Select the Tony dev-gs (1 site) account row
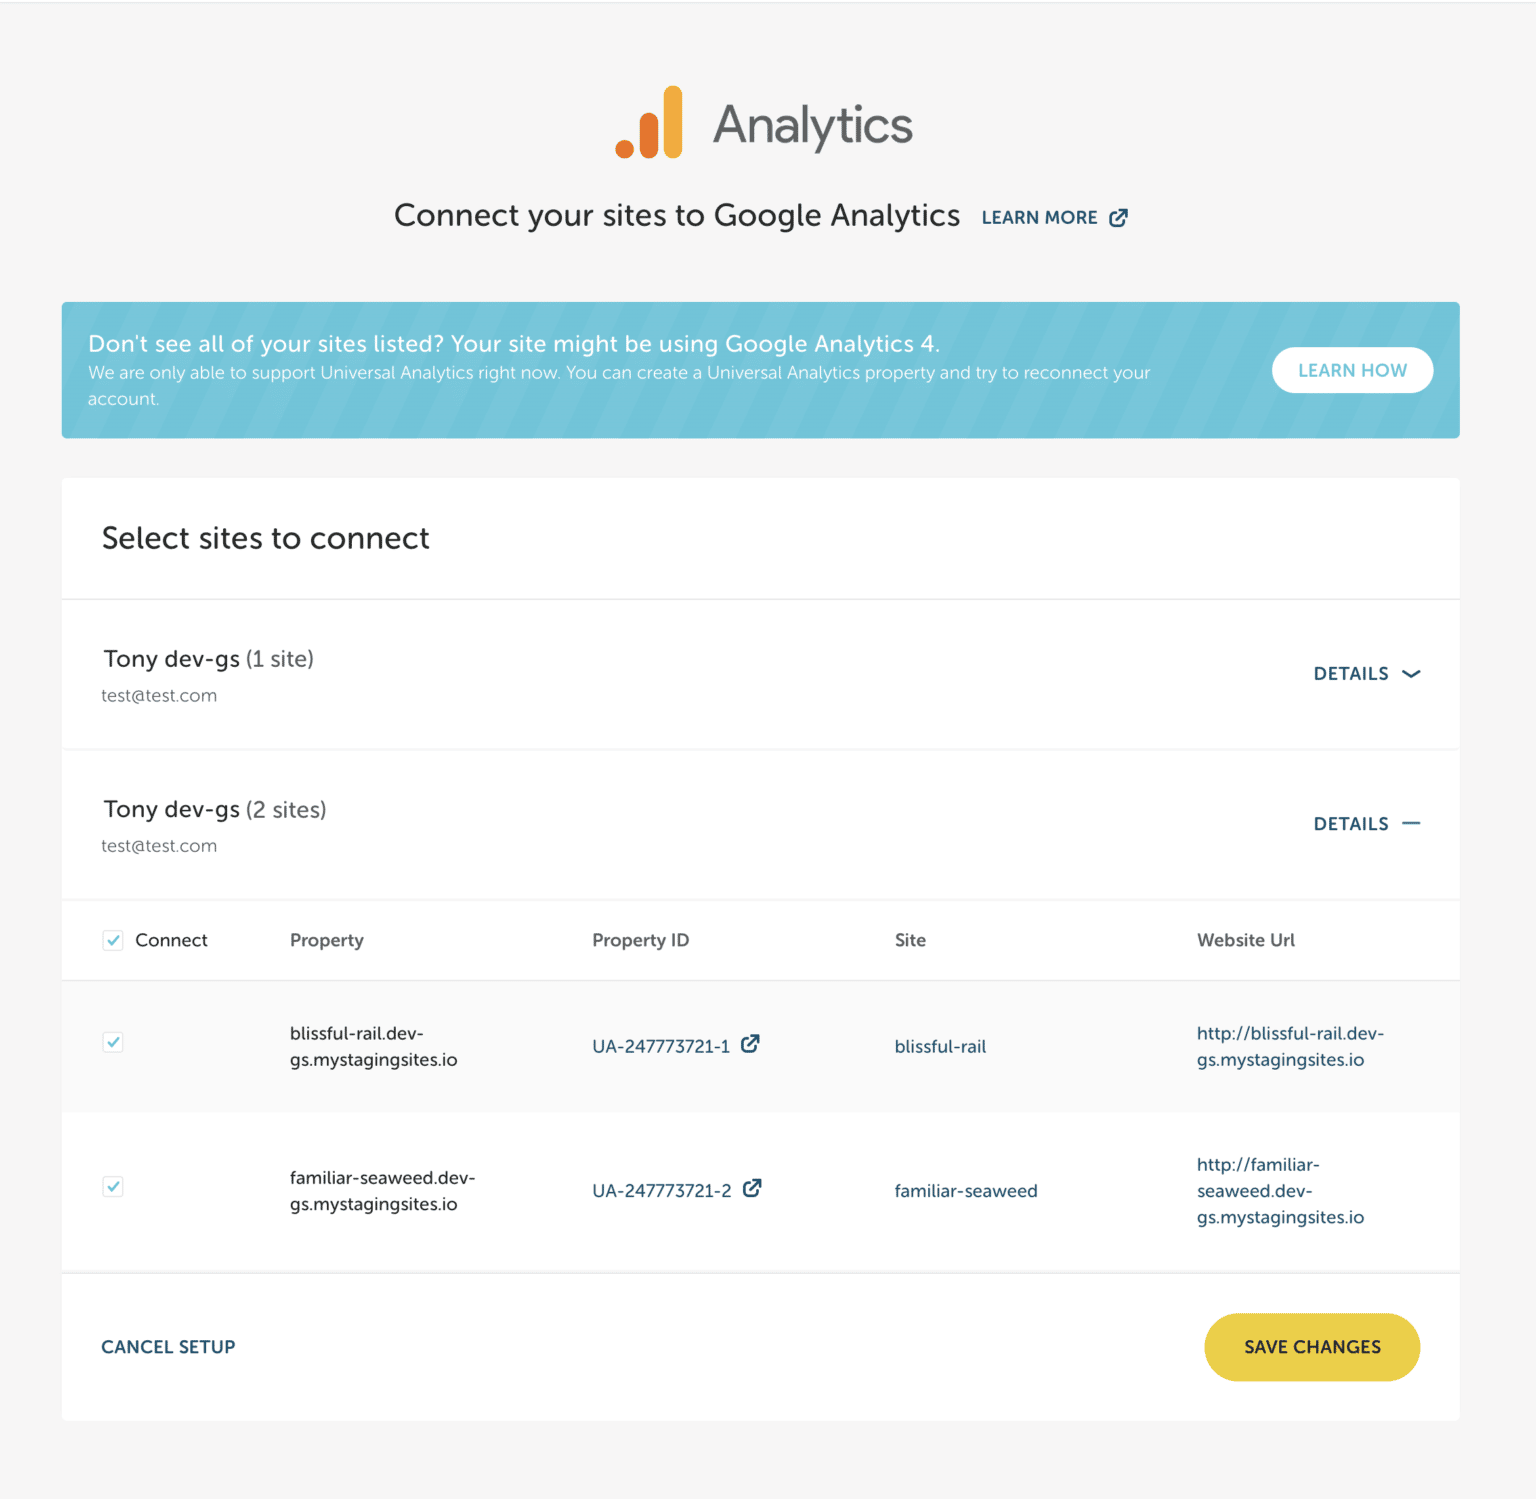 (x=208, y=659)
